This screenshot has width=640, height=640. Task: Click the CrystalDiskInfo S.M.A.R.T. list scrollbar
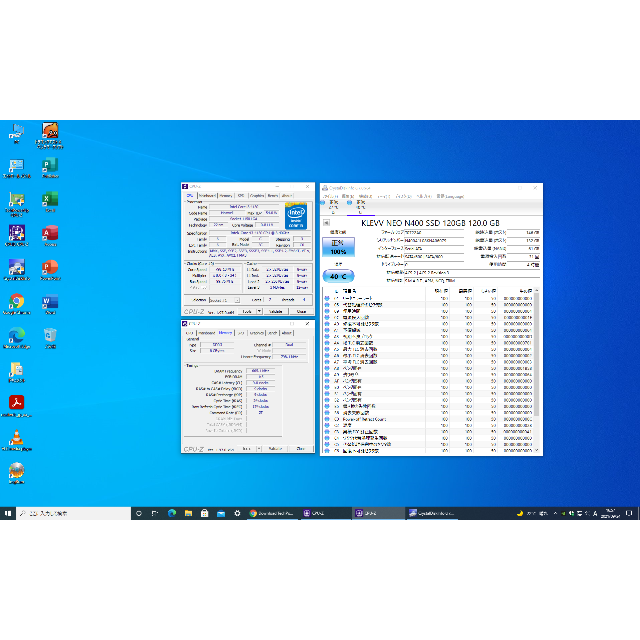[x=537, y=370]
